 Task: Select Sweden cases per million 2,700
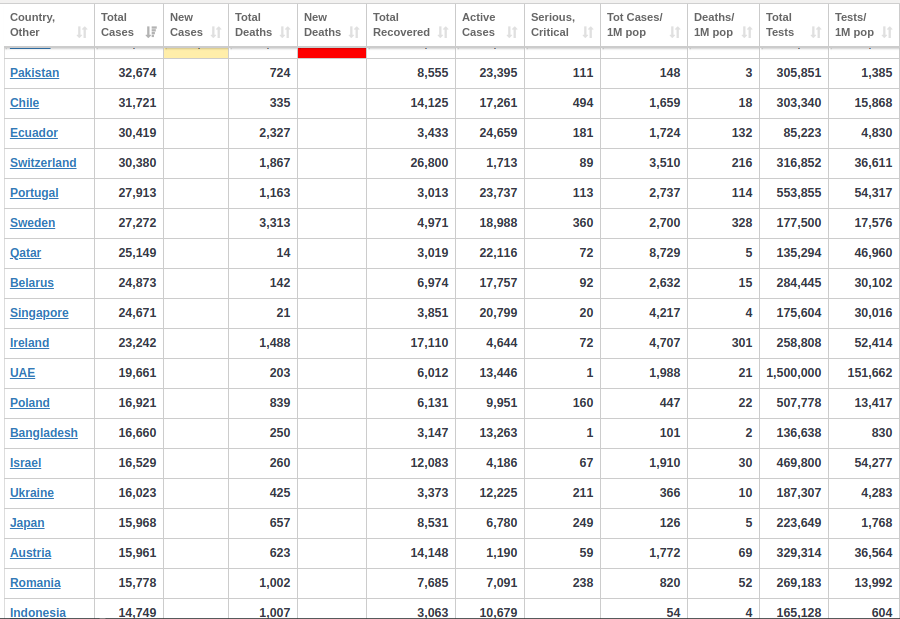(665, 223)
